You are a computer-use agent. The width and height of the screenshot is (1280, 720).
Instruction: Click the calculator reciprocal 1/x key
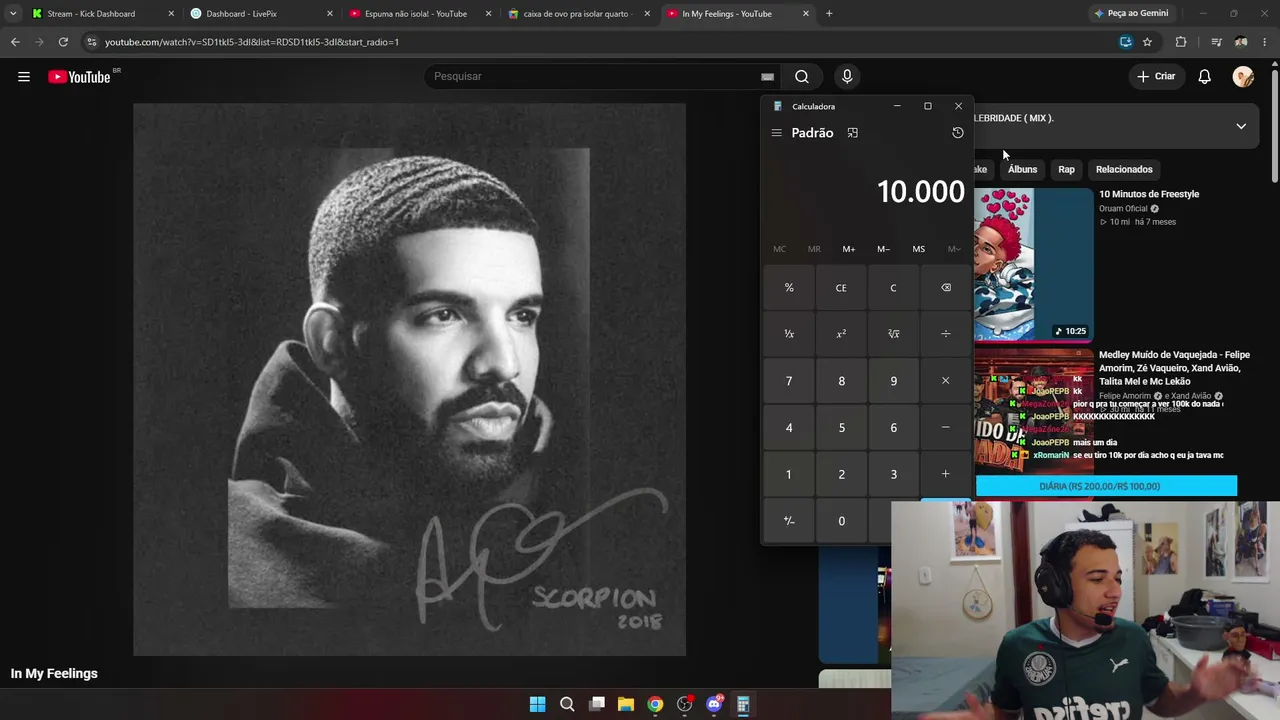click(x=789, y=334)
